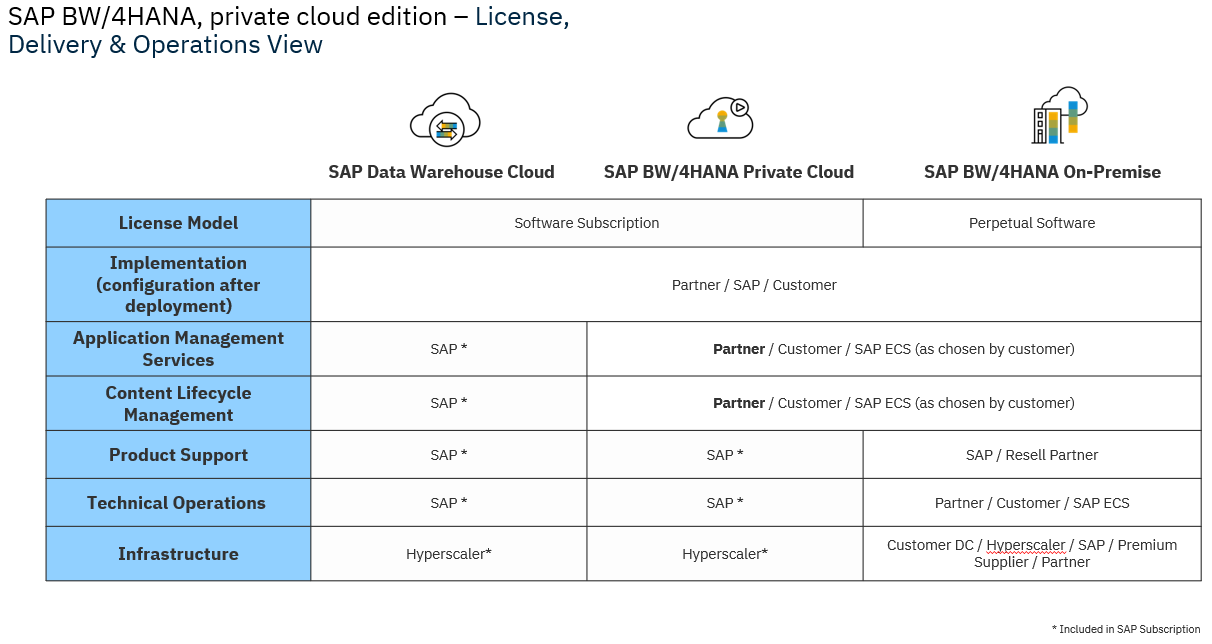Viewport: 1212px width, 644px height.
Task: Click the slide title text
Action: pos(289,31)
